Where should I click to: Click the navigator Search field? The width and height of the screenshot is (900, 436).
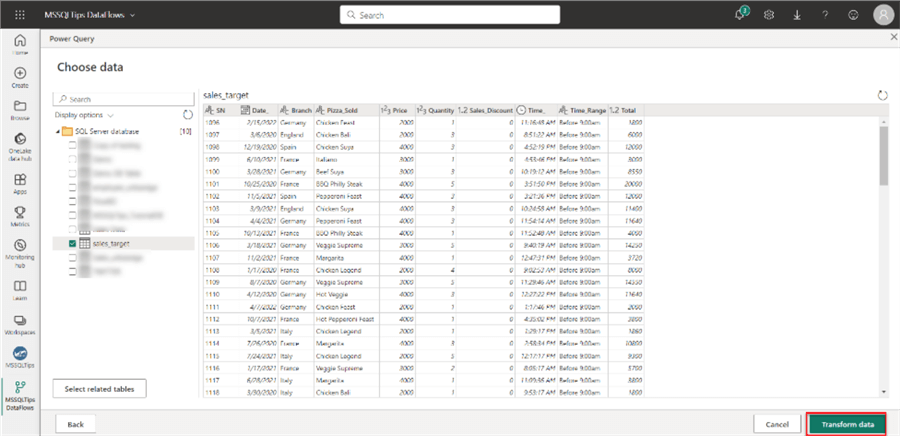pyautogui.click(x=123, y=99)
